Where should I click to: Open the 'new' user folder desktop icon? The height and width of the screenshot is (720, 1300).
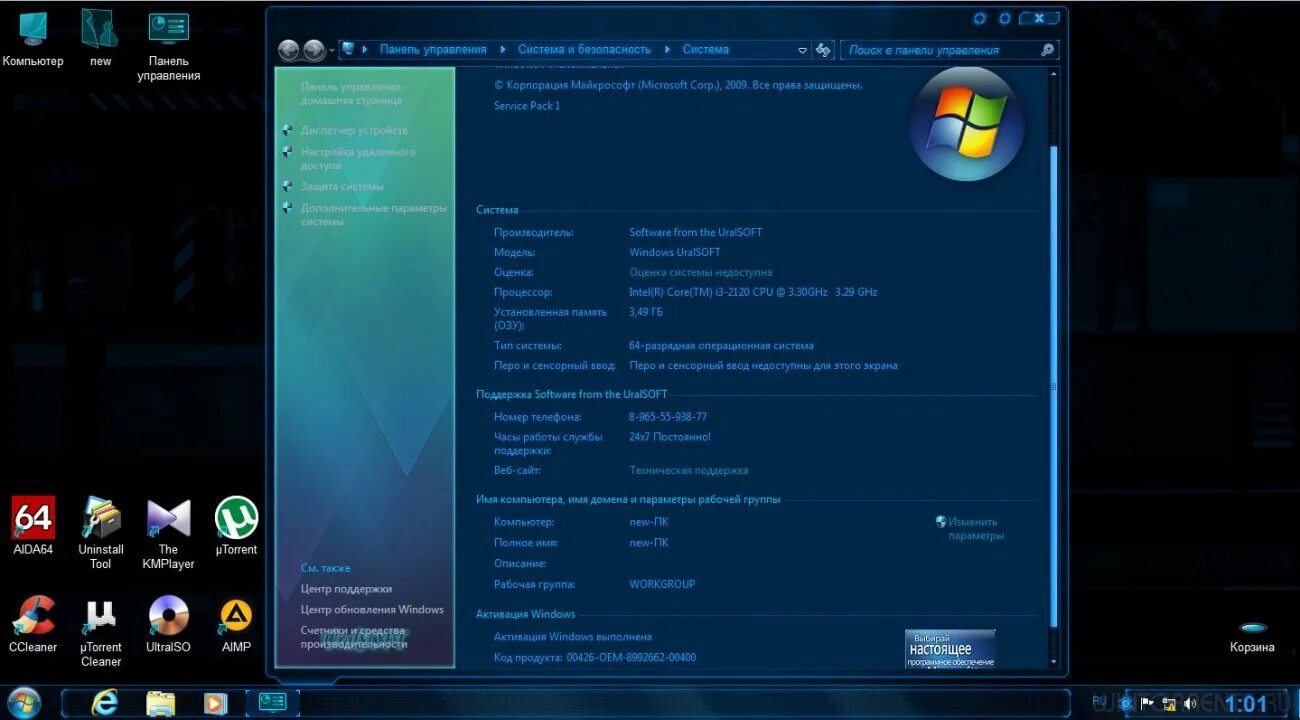click(x=100, y=38)
